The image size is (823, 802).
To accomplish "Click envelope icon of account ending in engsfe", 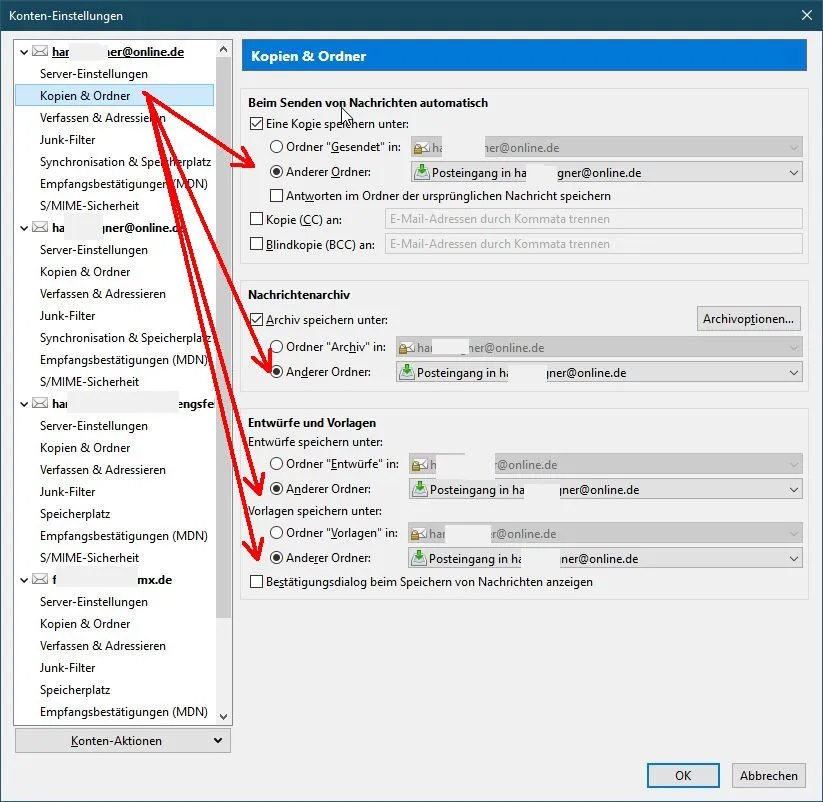I will click(x=40, y=404).
